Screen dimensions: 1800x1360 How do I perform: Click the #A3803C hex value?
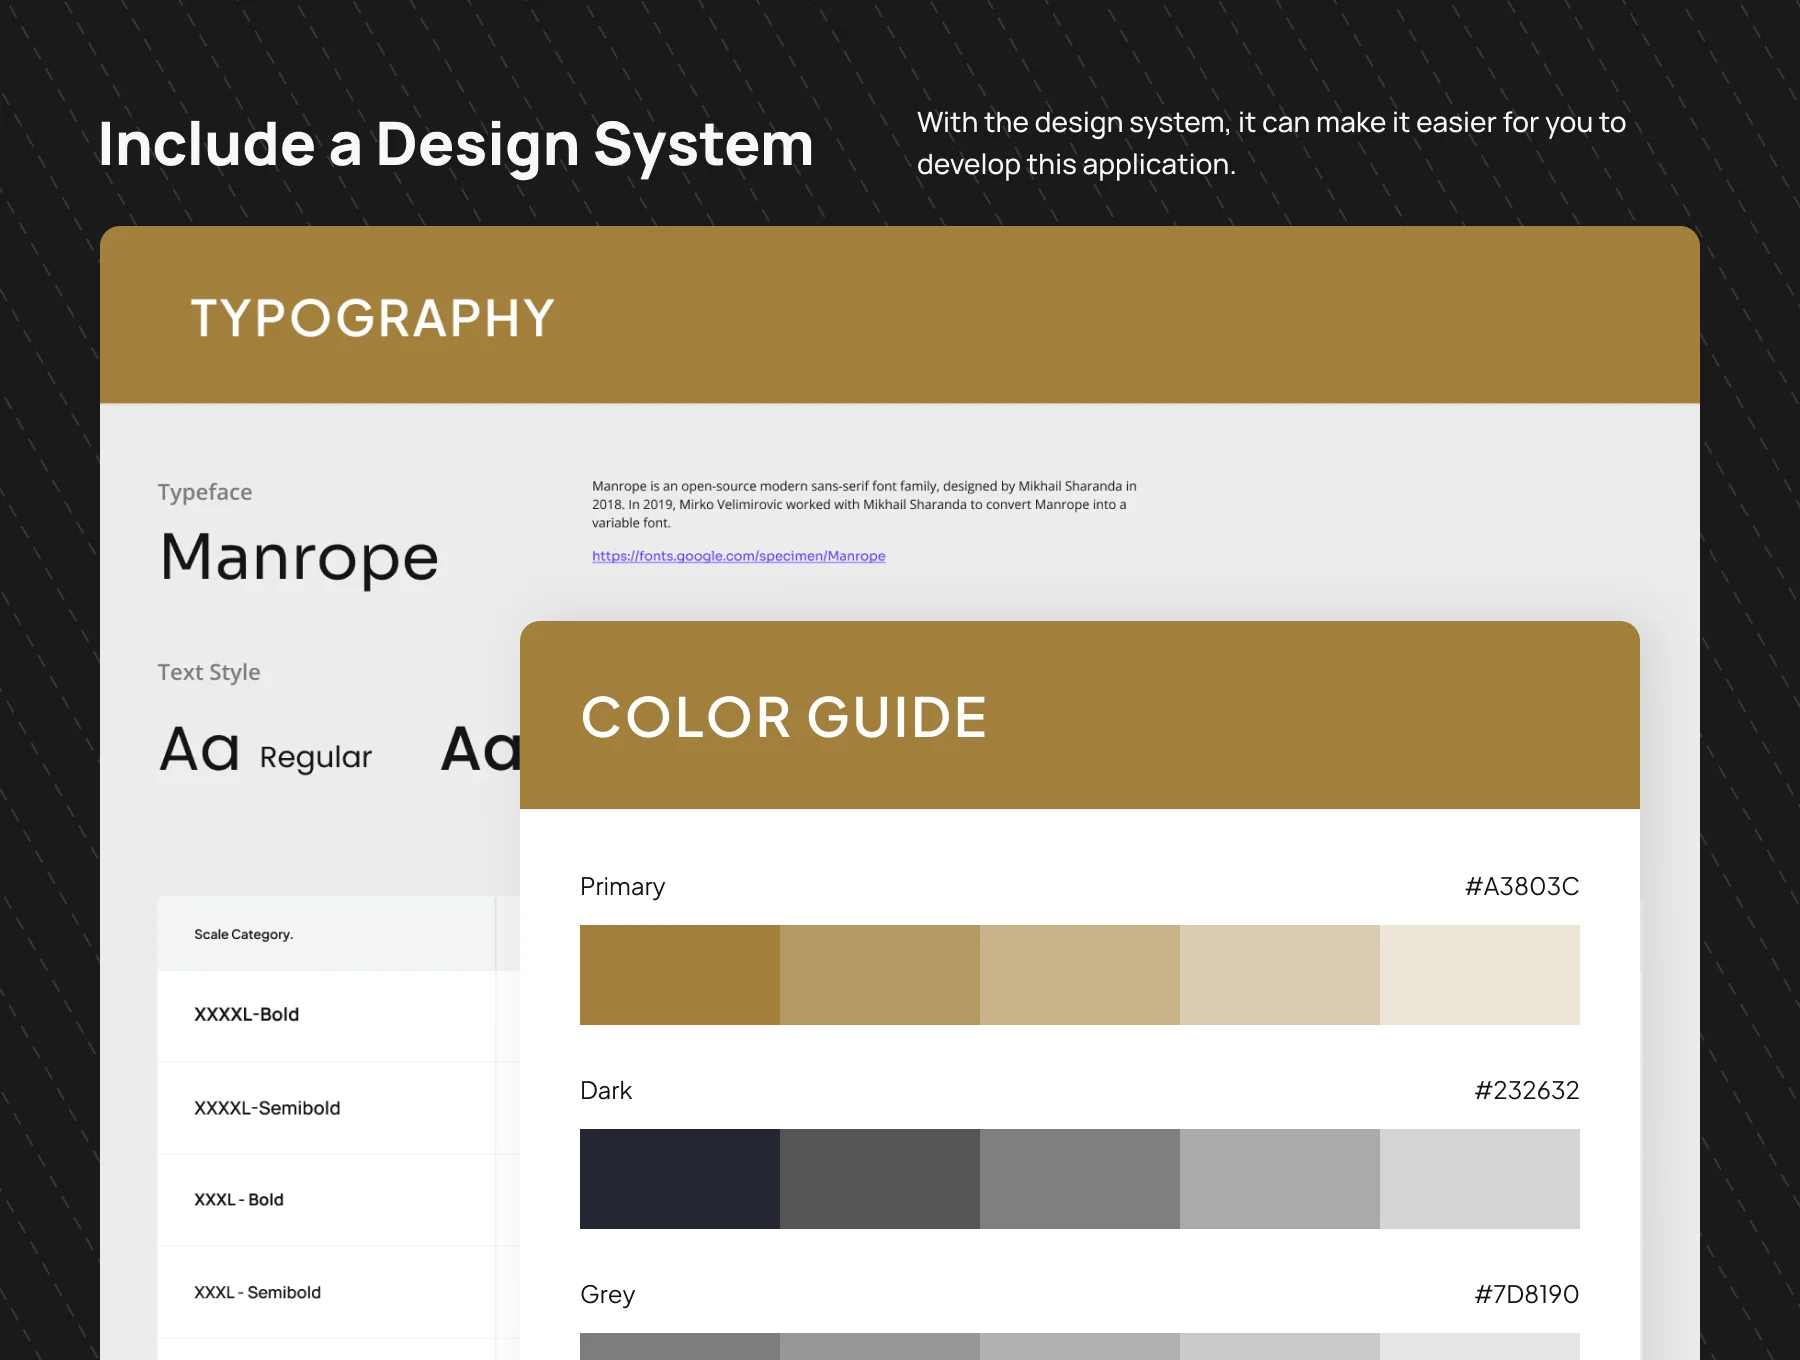click(1522, 886)
